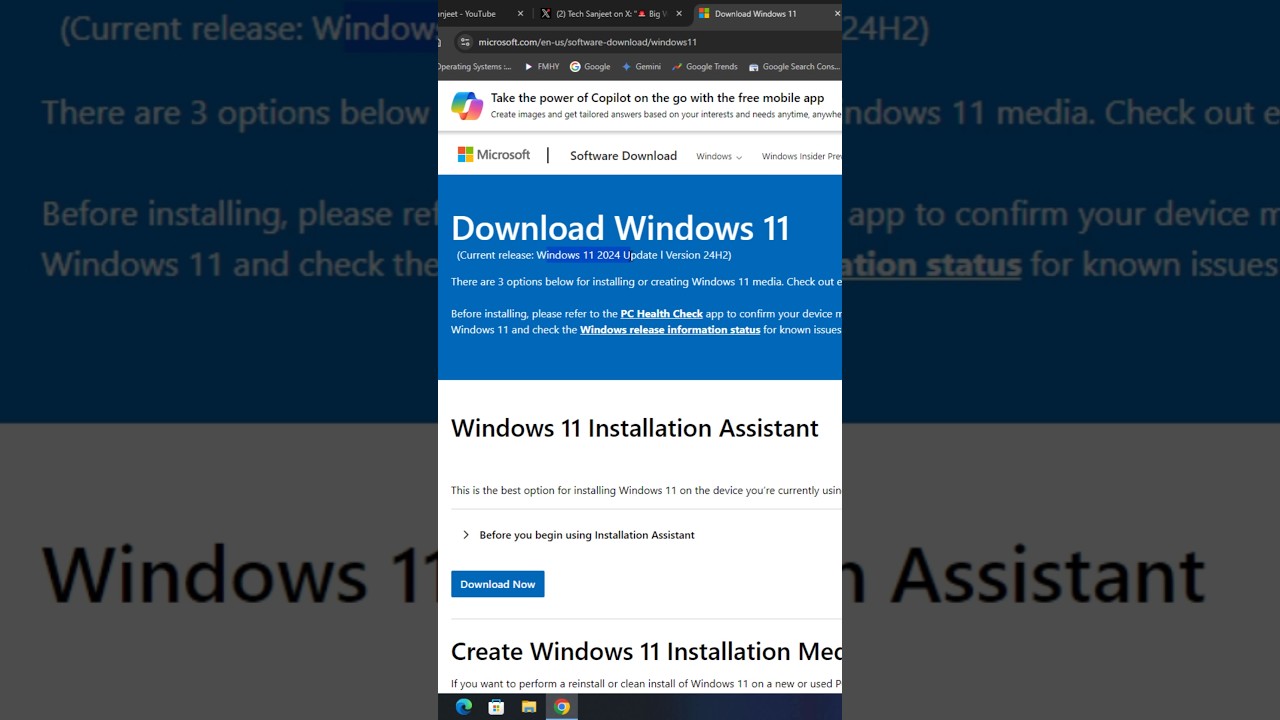This screenshot has width=1280, height=720.
Task: Open the Windows release information status link
Action: [670, 330]
